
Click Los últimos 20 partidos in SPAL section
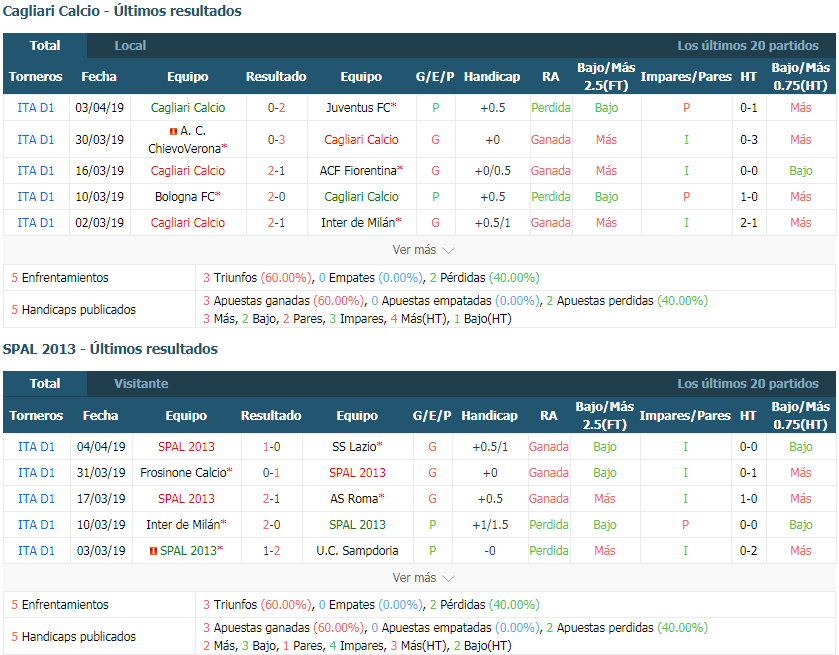point(748,384)
